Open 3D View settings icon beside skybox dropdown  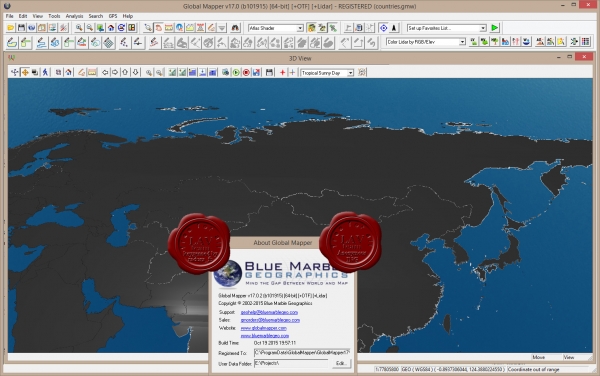pos(362,72)
